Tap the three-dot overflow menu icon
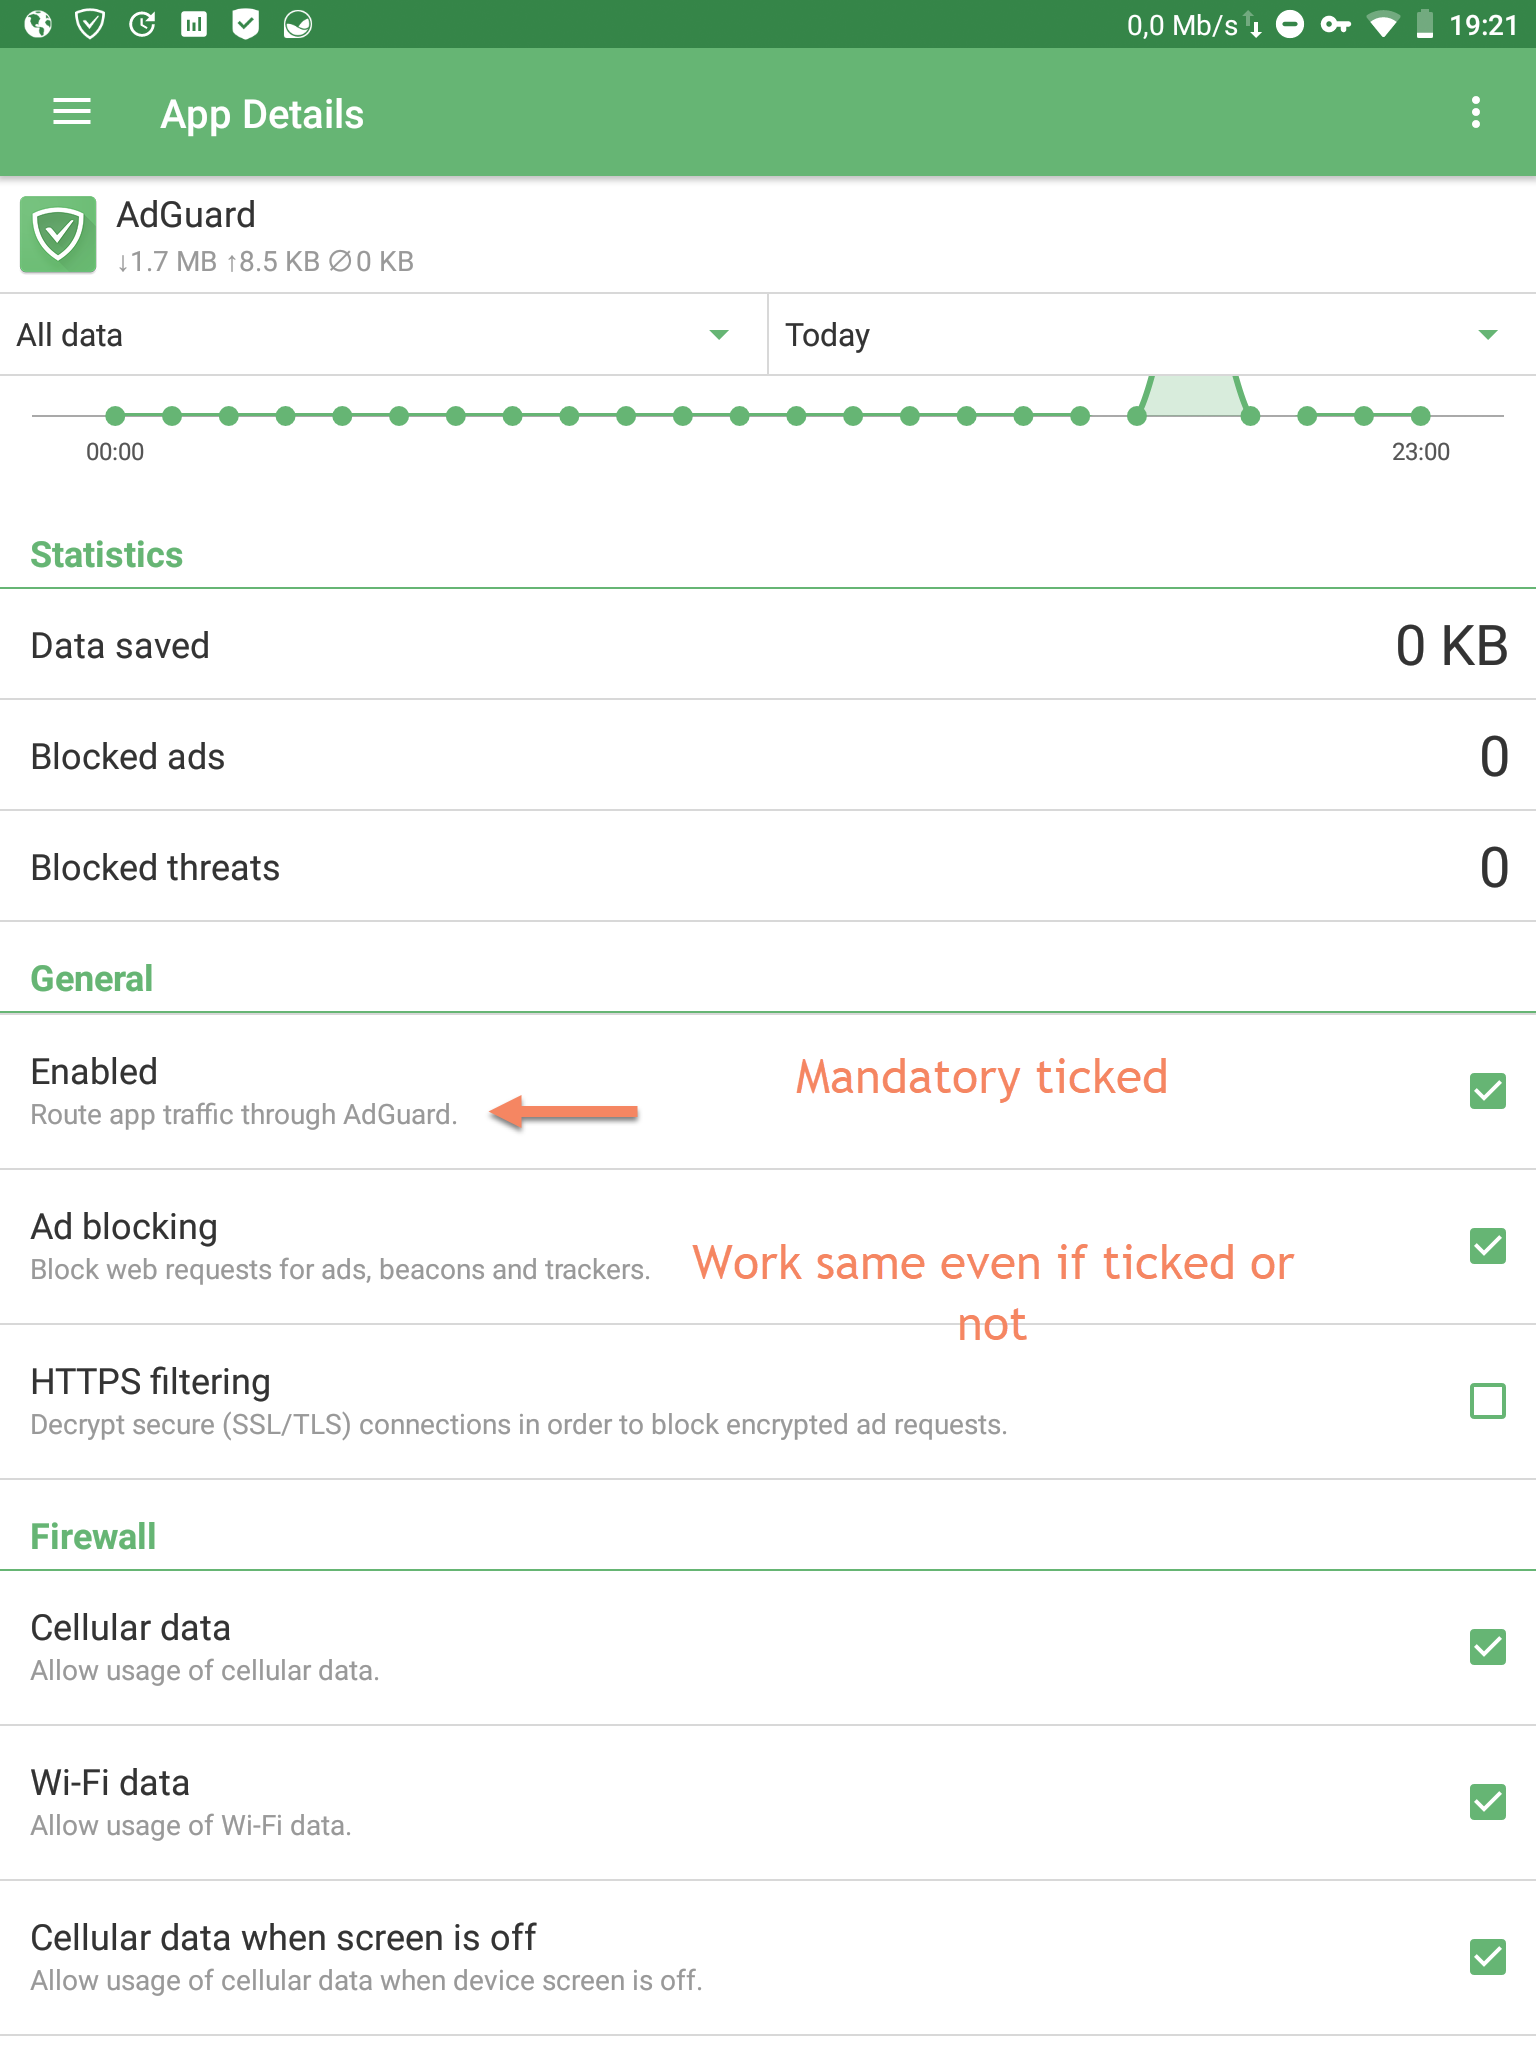This screenshot has height=2048, width=1536. tap(1478, 113)
